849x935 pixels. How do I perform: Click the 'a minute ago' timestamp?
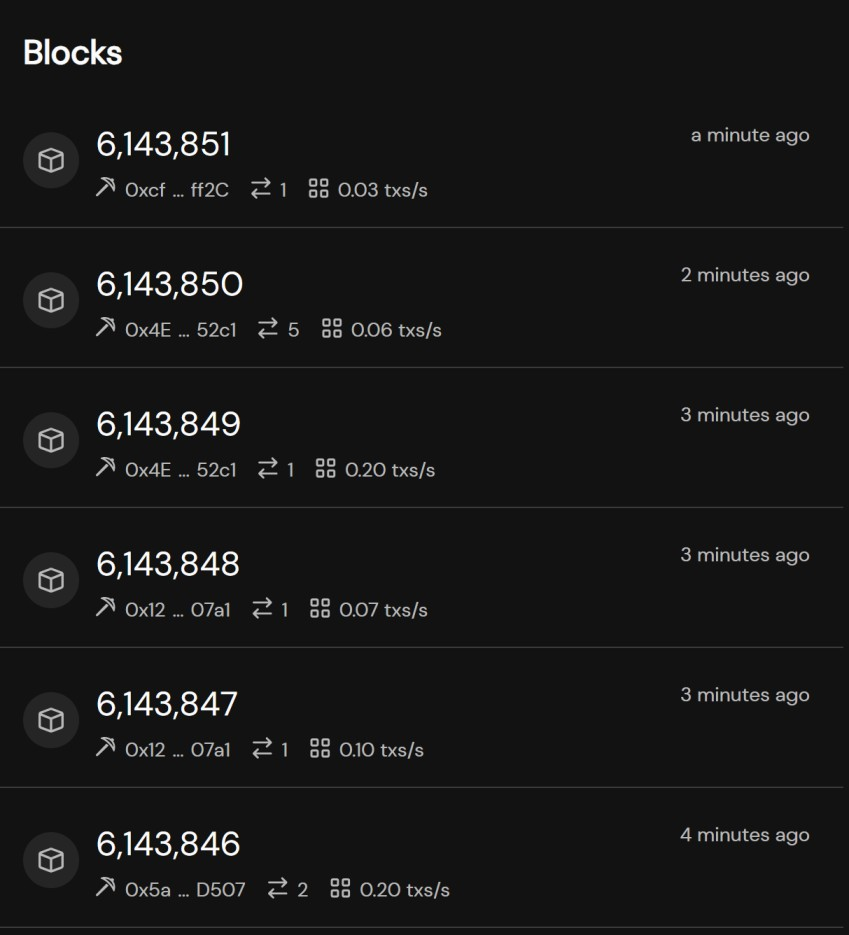[751, 135]
